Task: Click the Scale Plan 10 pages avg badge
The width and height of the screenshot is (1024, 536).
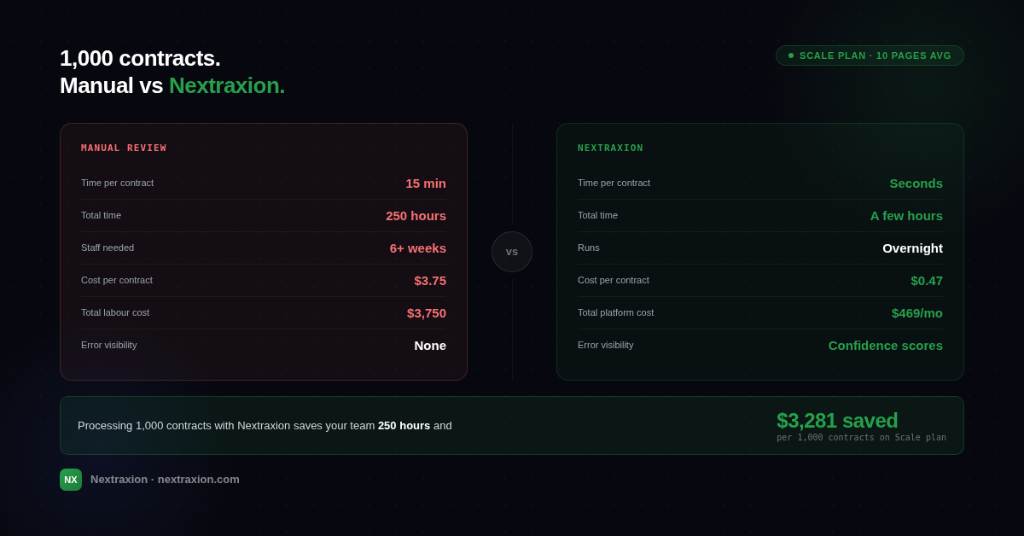Action: pos(869,55)
